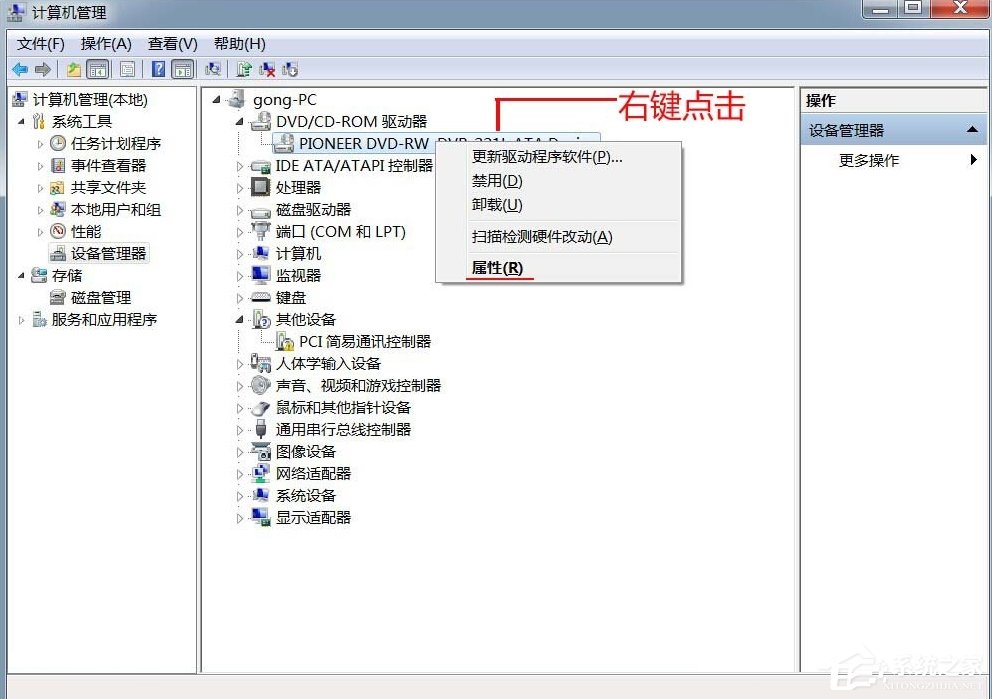Click the Disable device toolbar icon
The height and width of the screenshot is (699, 992).
click(290, 68)
